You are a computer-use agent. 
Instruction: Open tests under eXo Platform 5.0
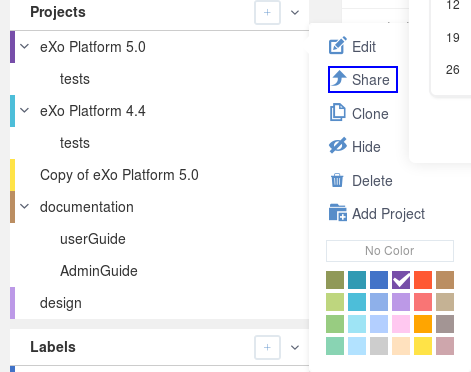pyautogui.click(x=75, y=79)
